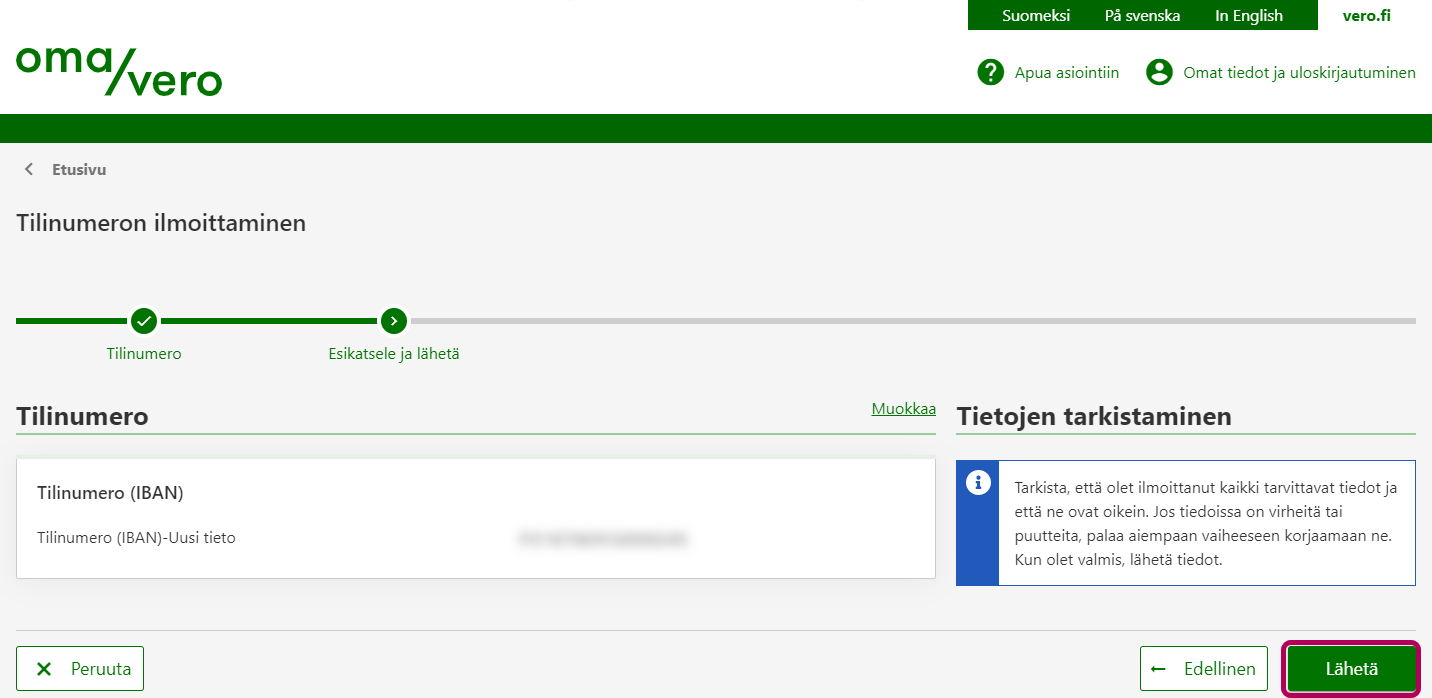Switch language to På svenska
The height and width of the screenshot is (698, 1432).
point(1142,15)
